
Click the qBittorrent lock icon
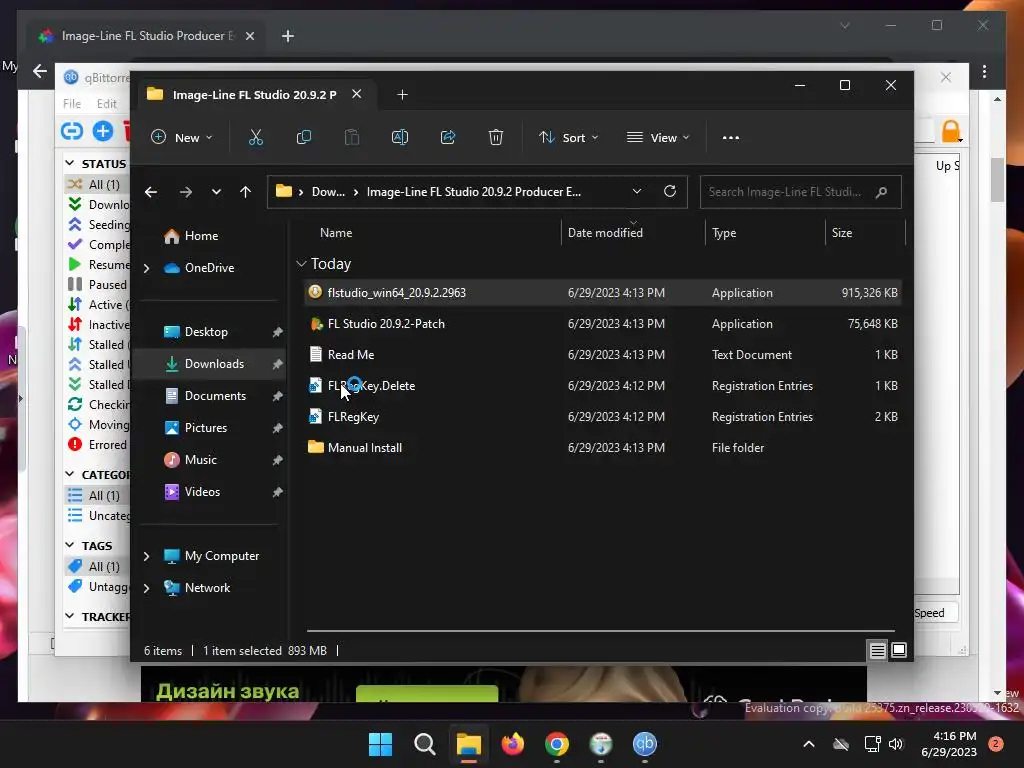(x=951, y=131)
